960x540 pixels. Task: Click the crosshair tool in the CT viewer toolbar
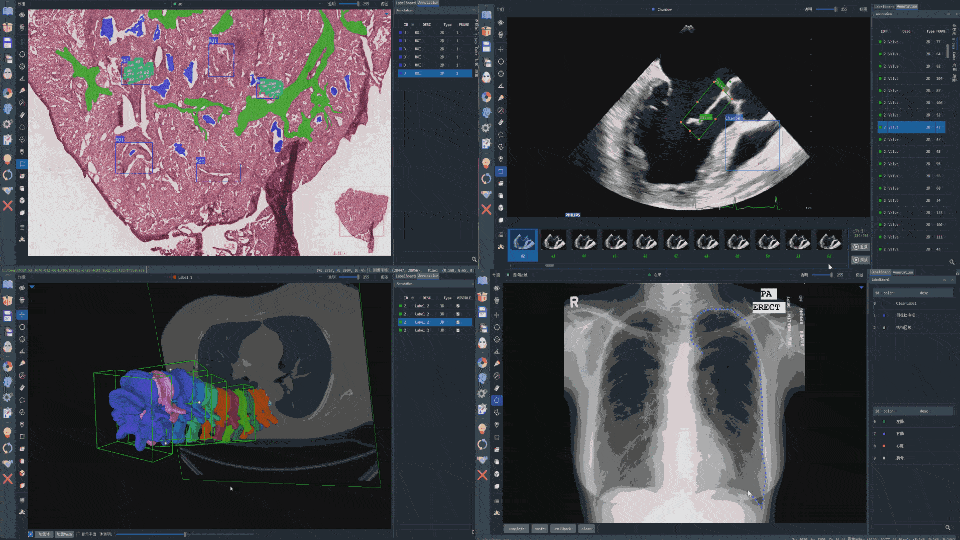(22, 314)
